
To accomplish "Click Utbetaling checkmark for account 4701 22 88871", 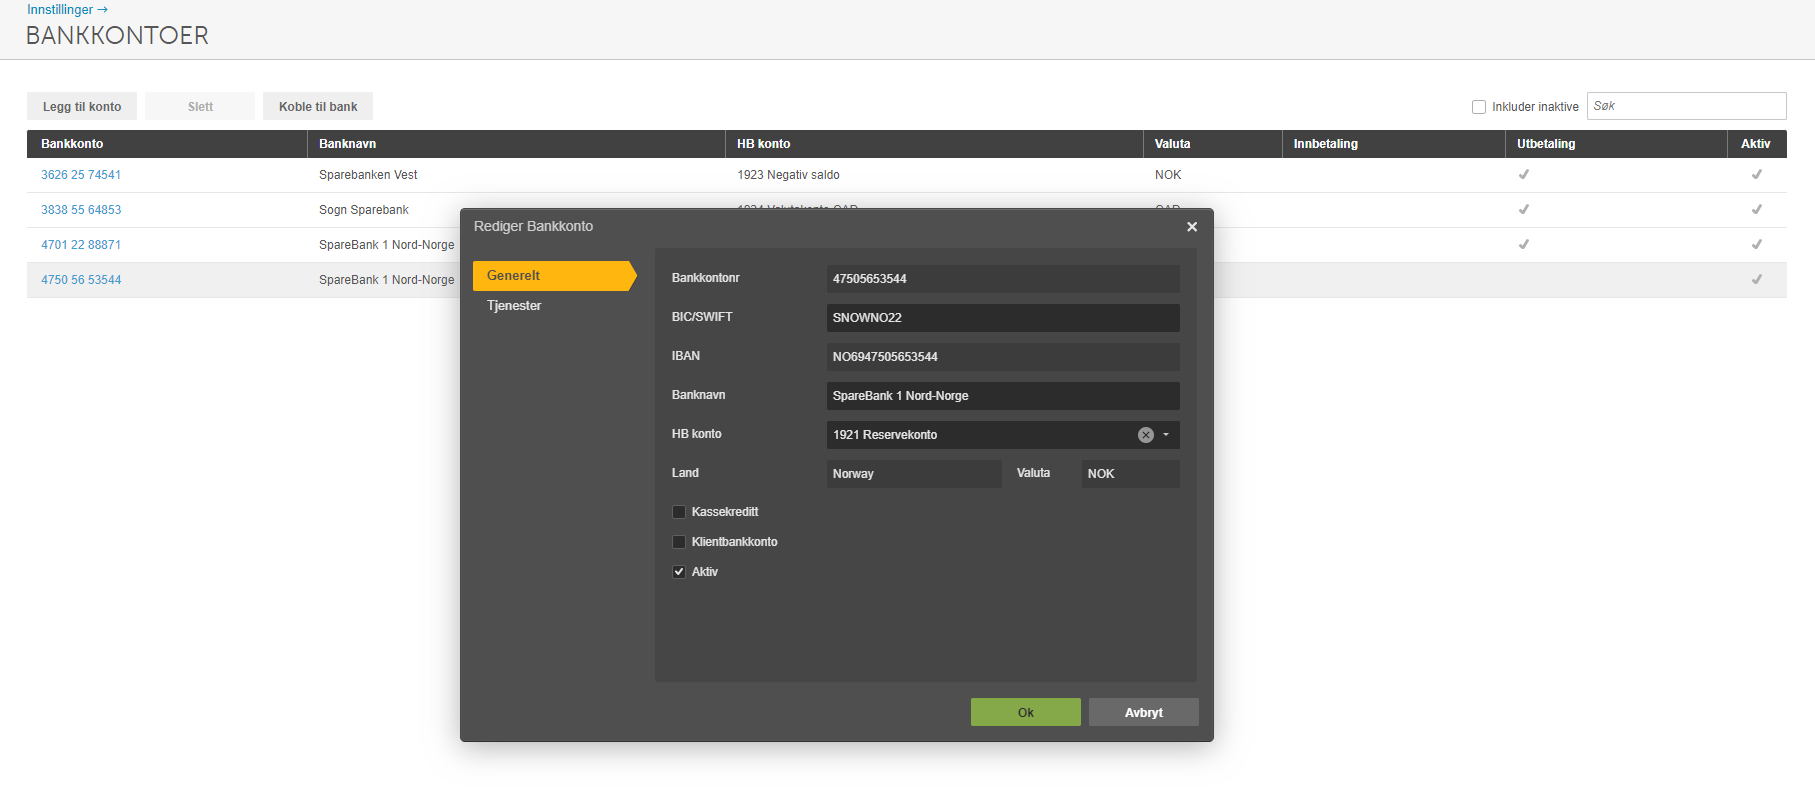I will (x=1524, y=244).
